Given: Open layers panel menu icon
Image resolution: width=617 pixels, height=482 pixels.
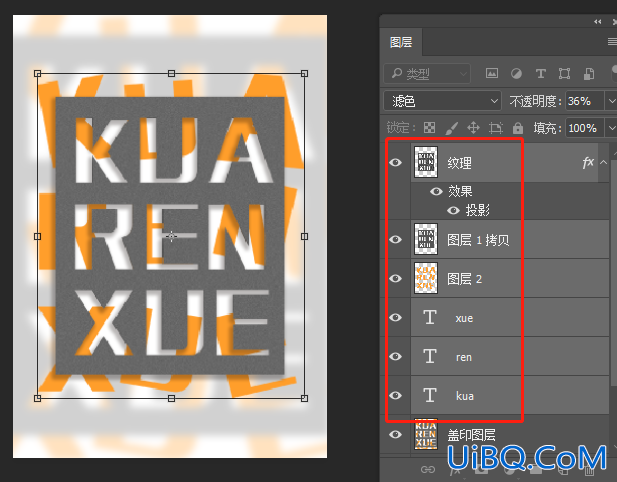Looking at the screenshot, I should pyautogui.click(x=612, y=41).
